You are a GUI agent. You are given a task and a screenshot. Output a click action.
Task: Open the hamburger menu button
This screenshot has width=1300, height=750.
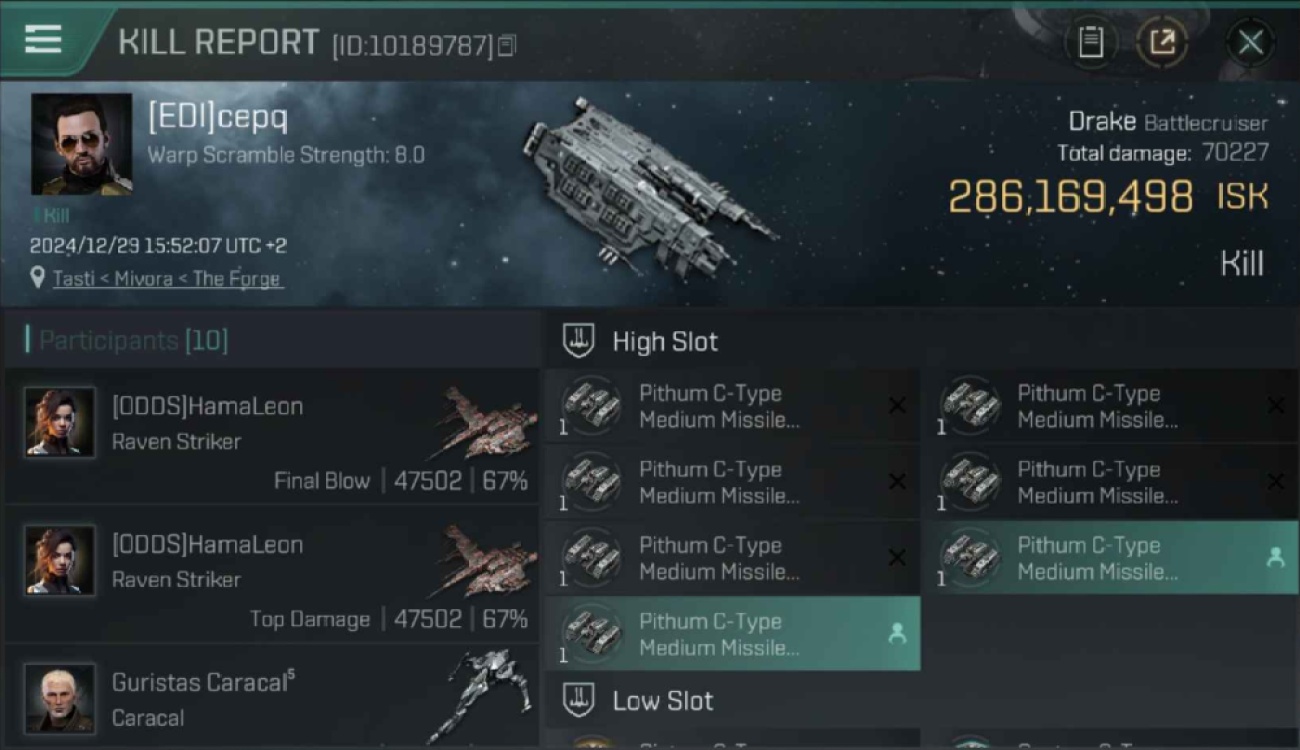click(x=43, y=40)
